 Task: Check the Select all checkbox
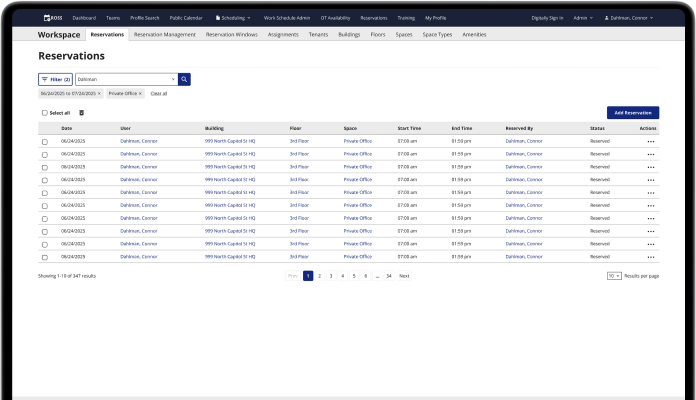click(x=45, y=113)
